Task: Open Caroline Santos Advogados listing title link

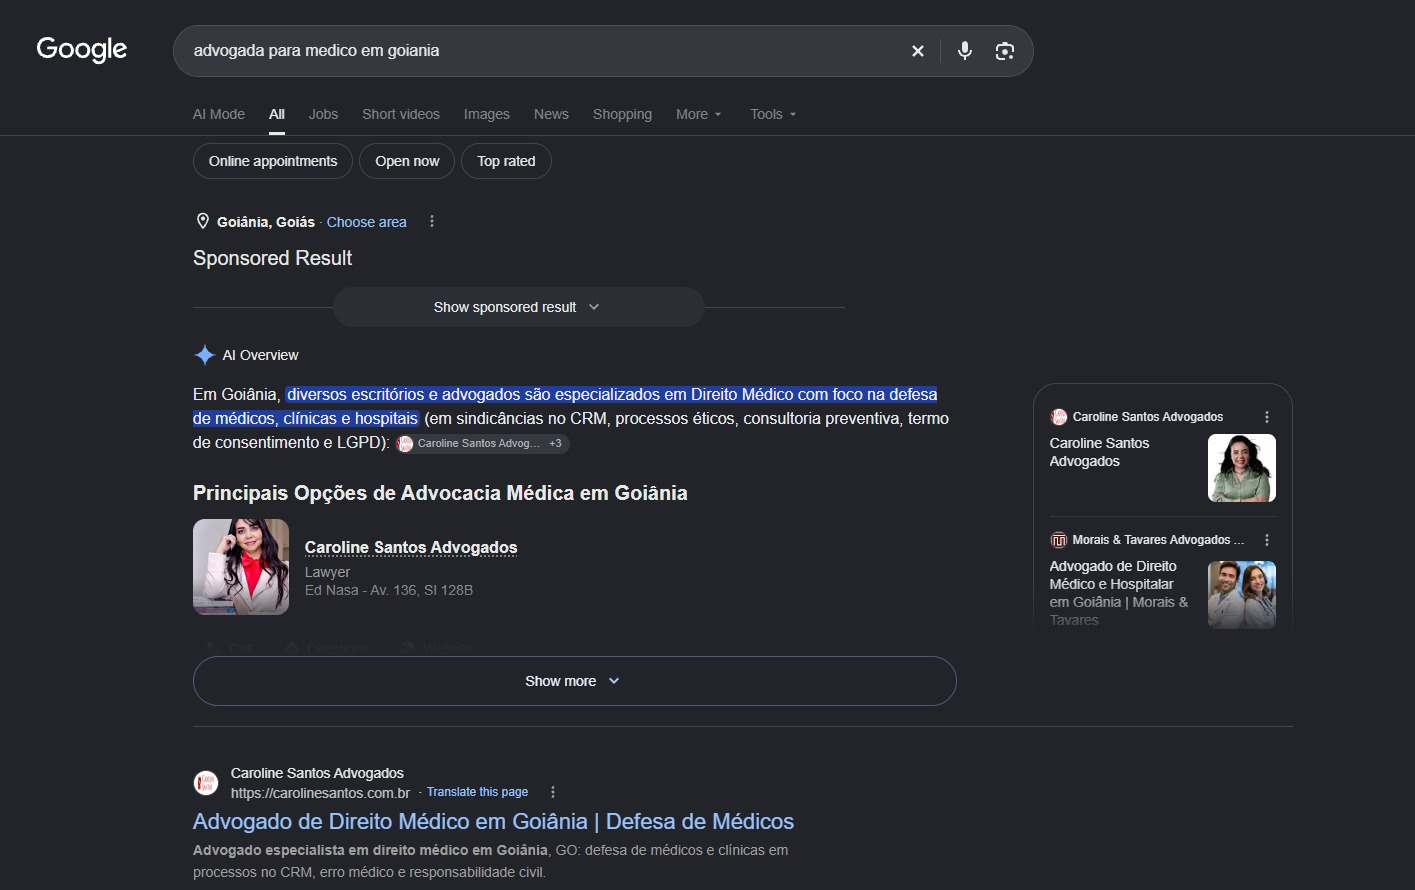Action: (411, 547)
